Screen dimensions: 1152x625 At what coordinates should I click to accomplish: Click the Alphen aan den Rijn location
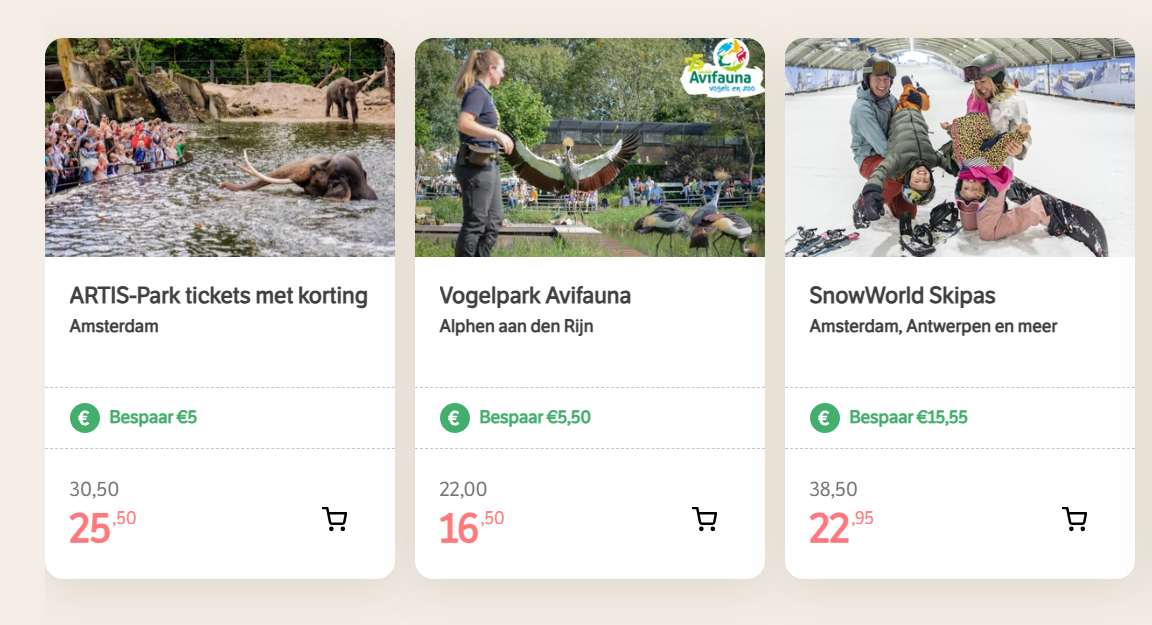pos(516,326)
